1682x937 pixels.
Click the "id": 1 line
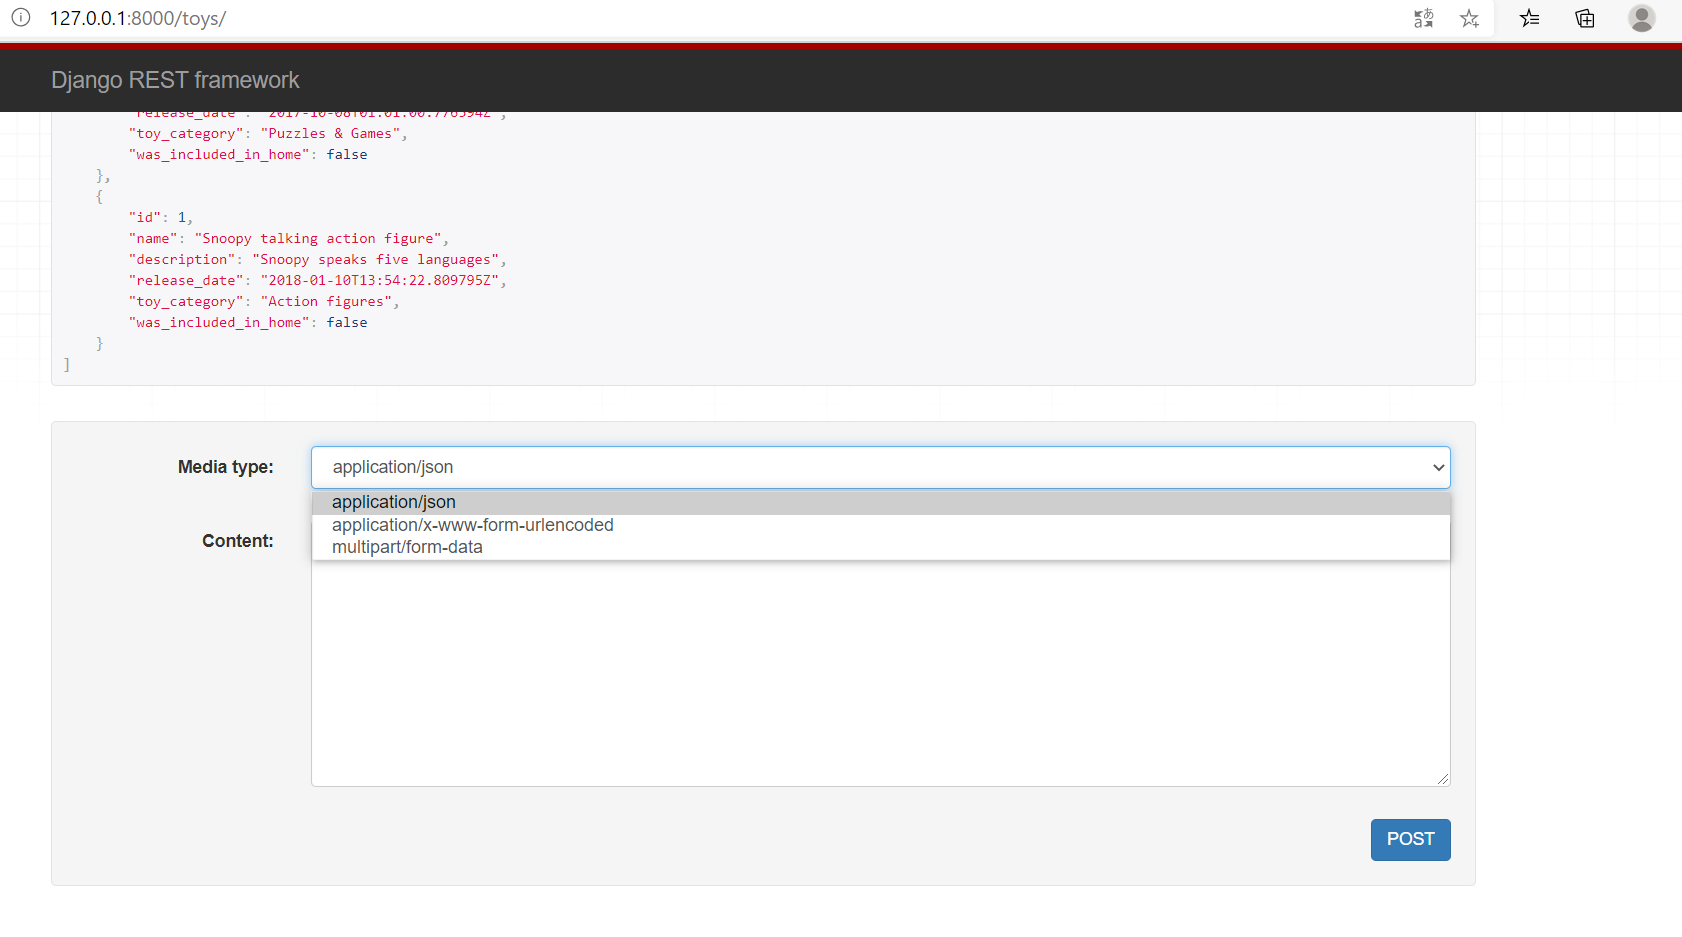[160, 217]
